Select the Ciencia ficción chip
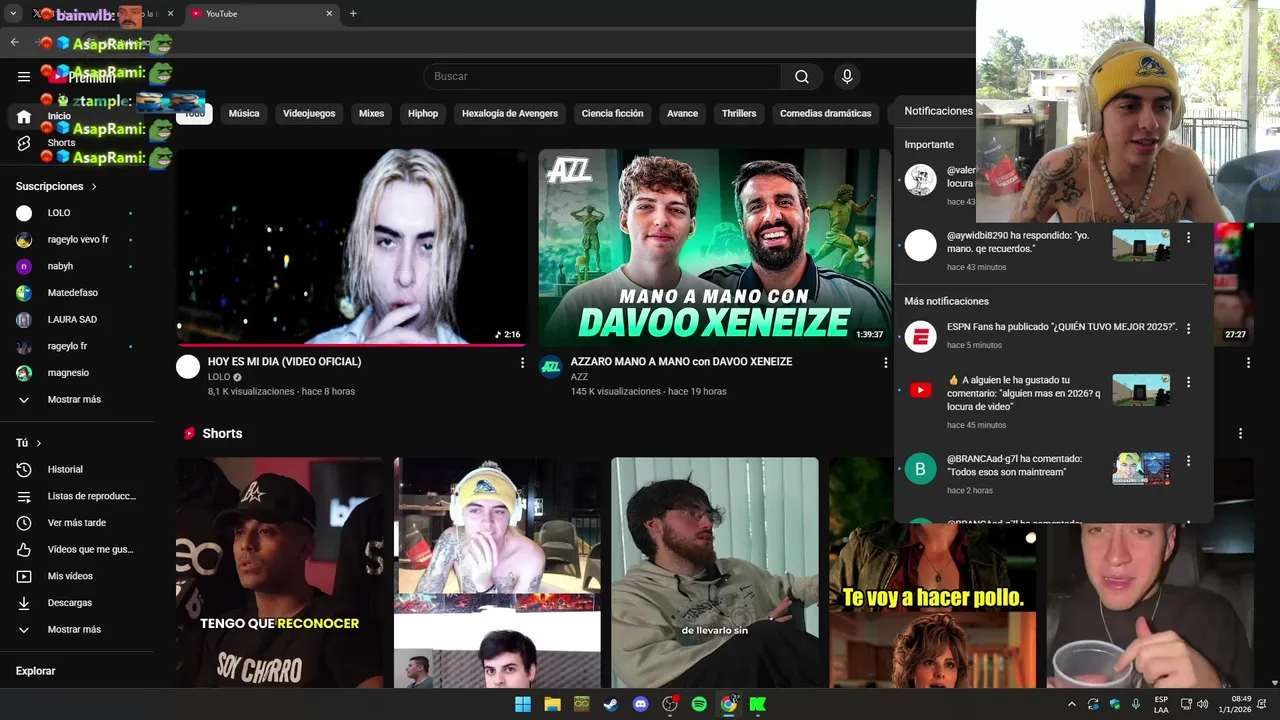 coord(612,113)
